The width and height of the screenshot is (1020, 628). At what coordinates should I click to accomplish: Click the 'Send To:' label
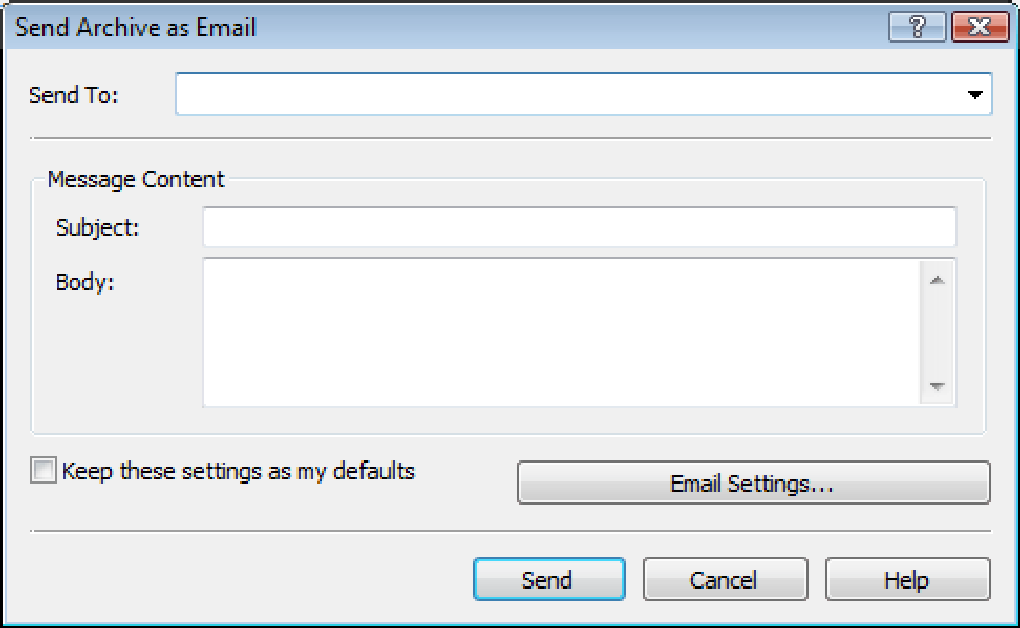tap(74, 96)
